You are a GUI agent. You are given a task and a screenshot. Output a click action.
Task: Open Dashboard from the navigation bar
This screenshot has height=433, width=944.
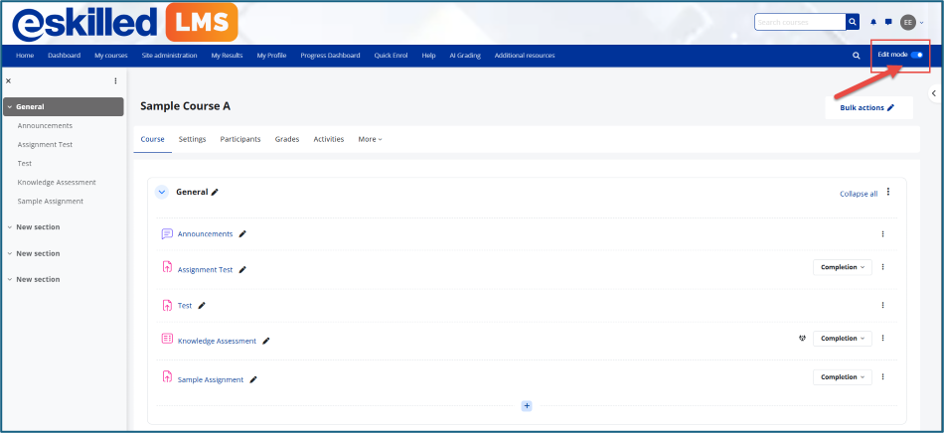(x=64, y=55)
